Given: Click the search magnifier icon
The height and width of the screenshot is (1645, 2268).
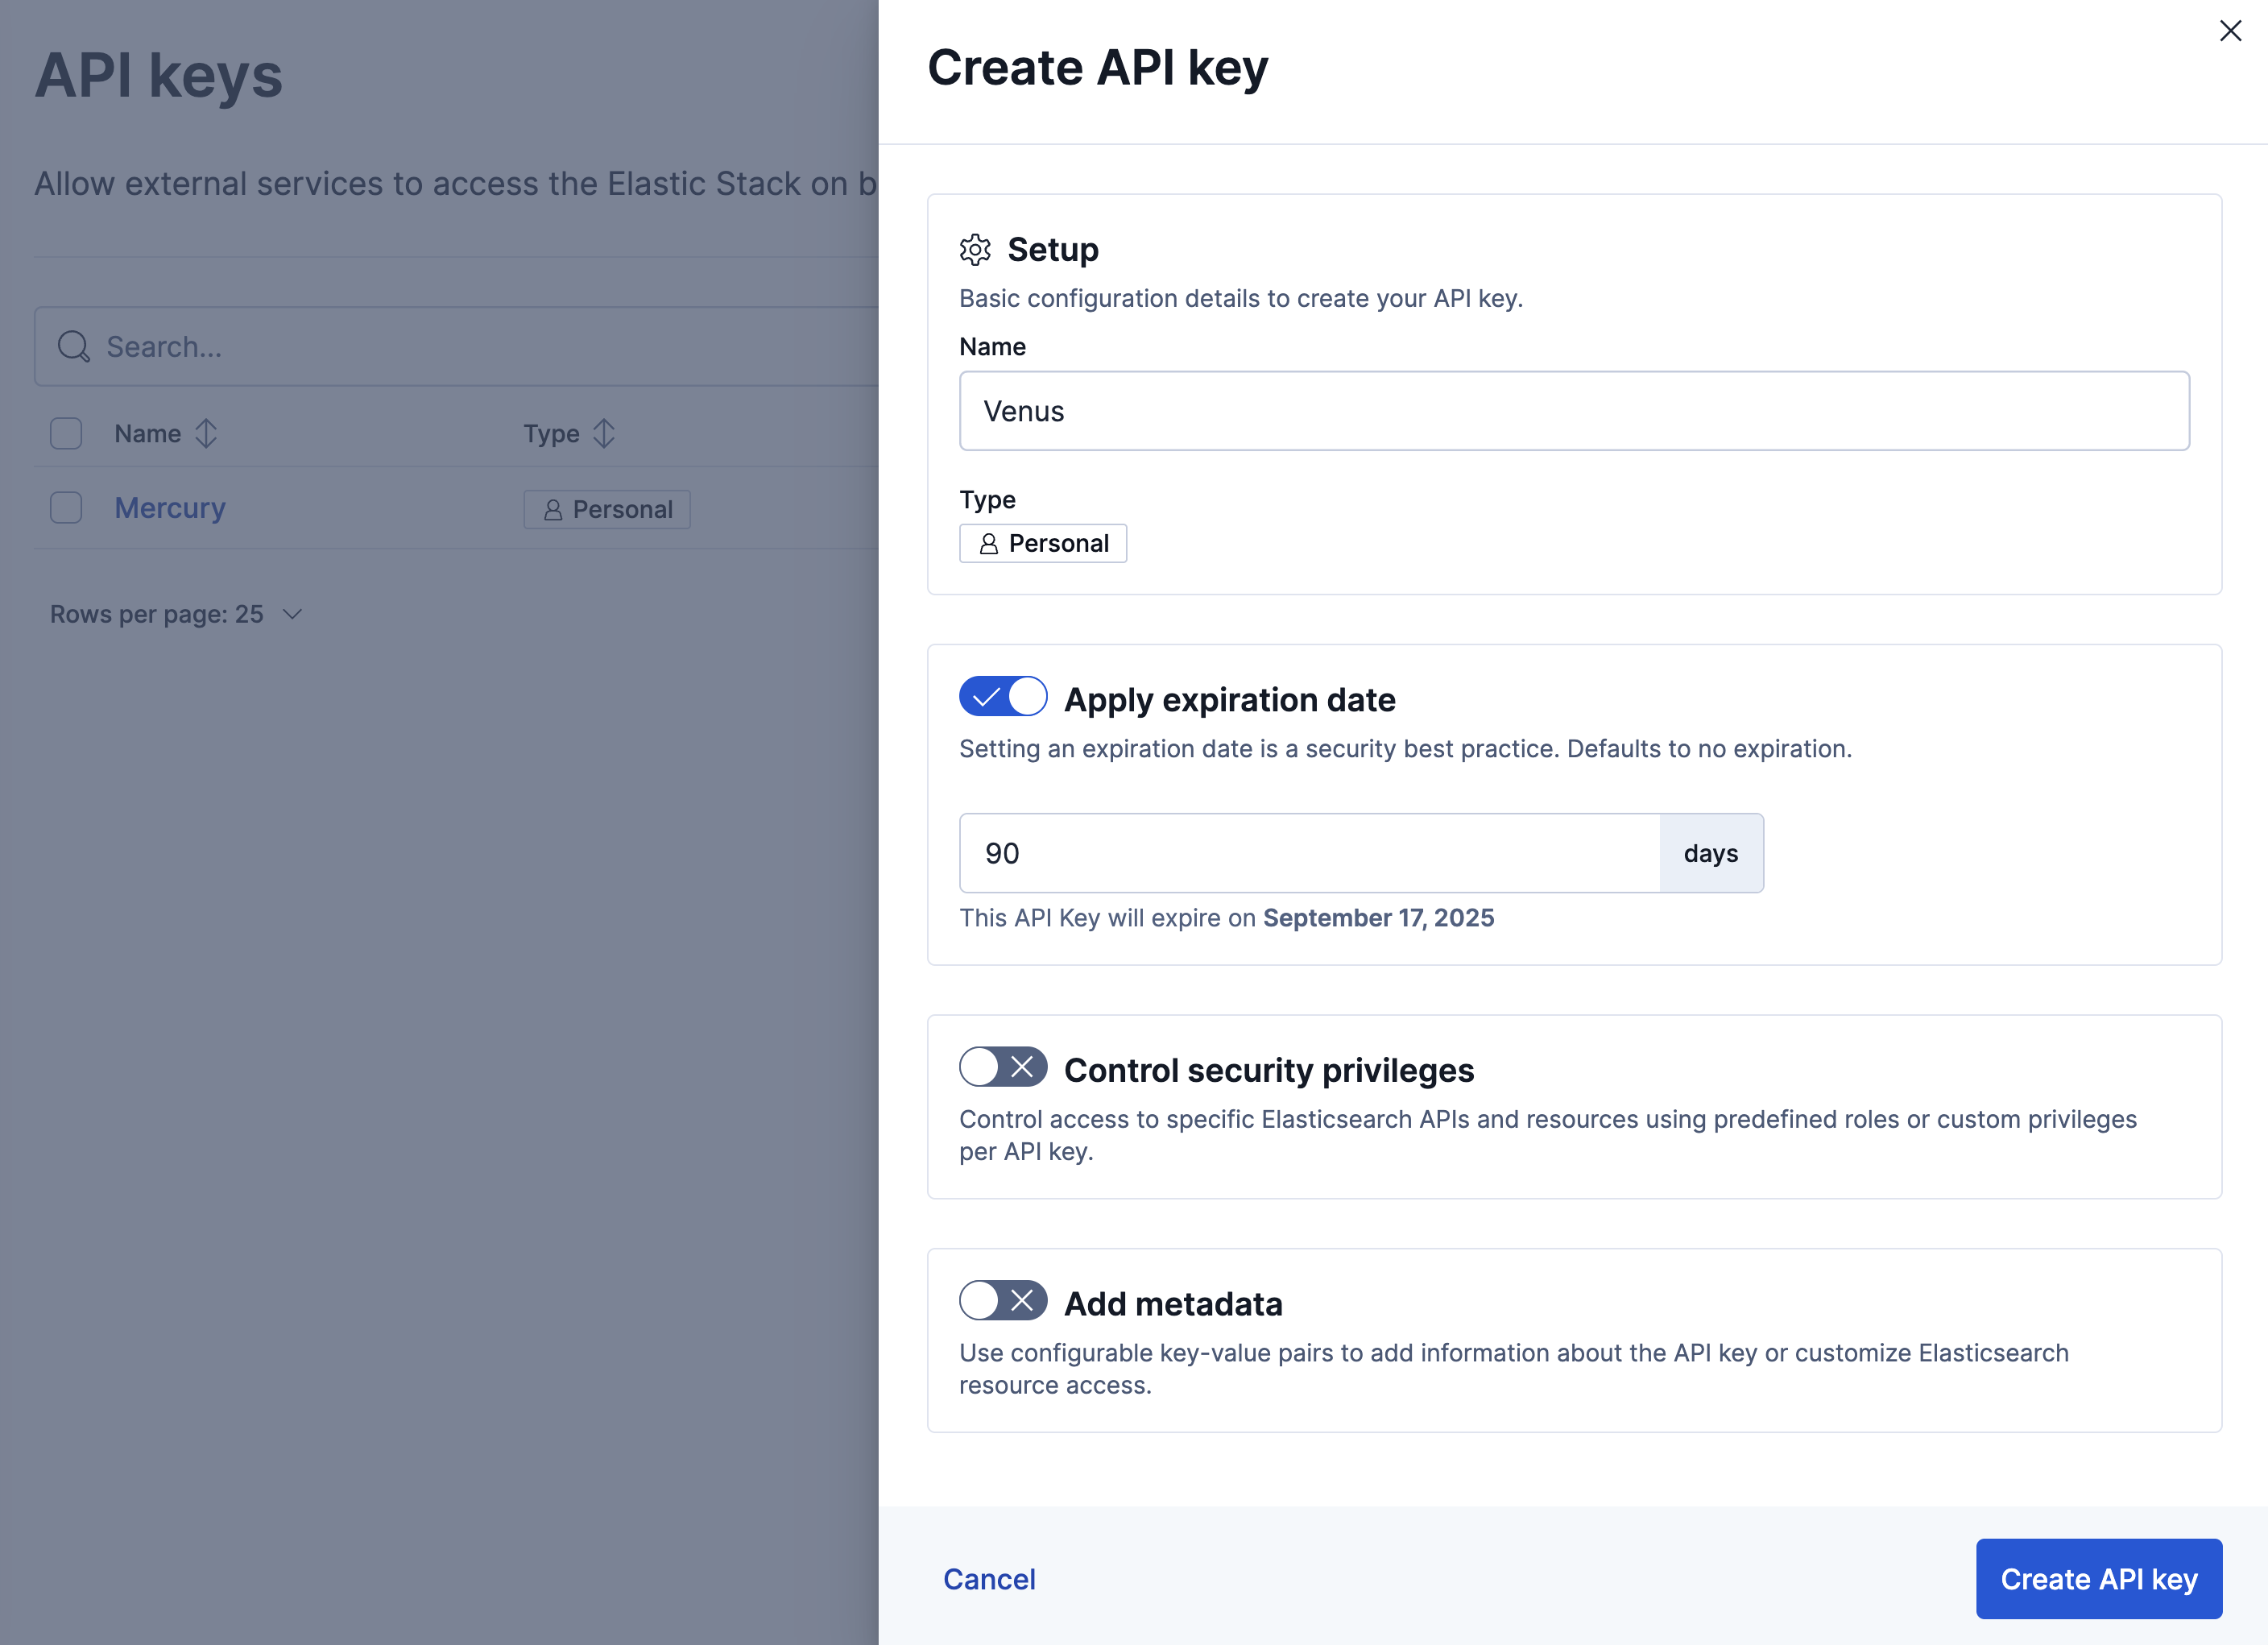Looking at the screenshot, I should point(73,346).
